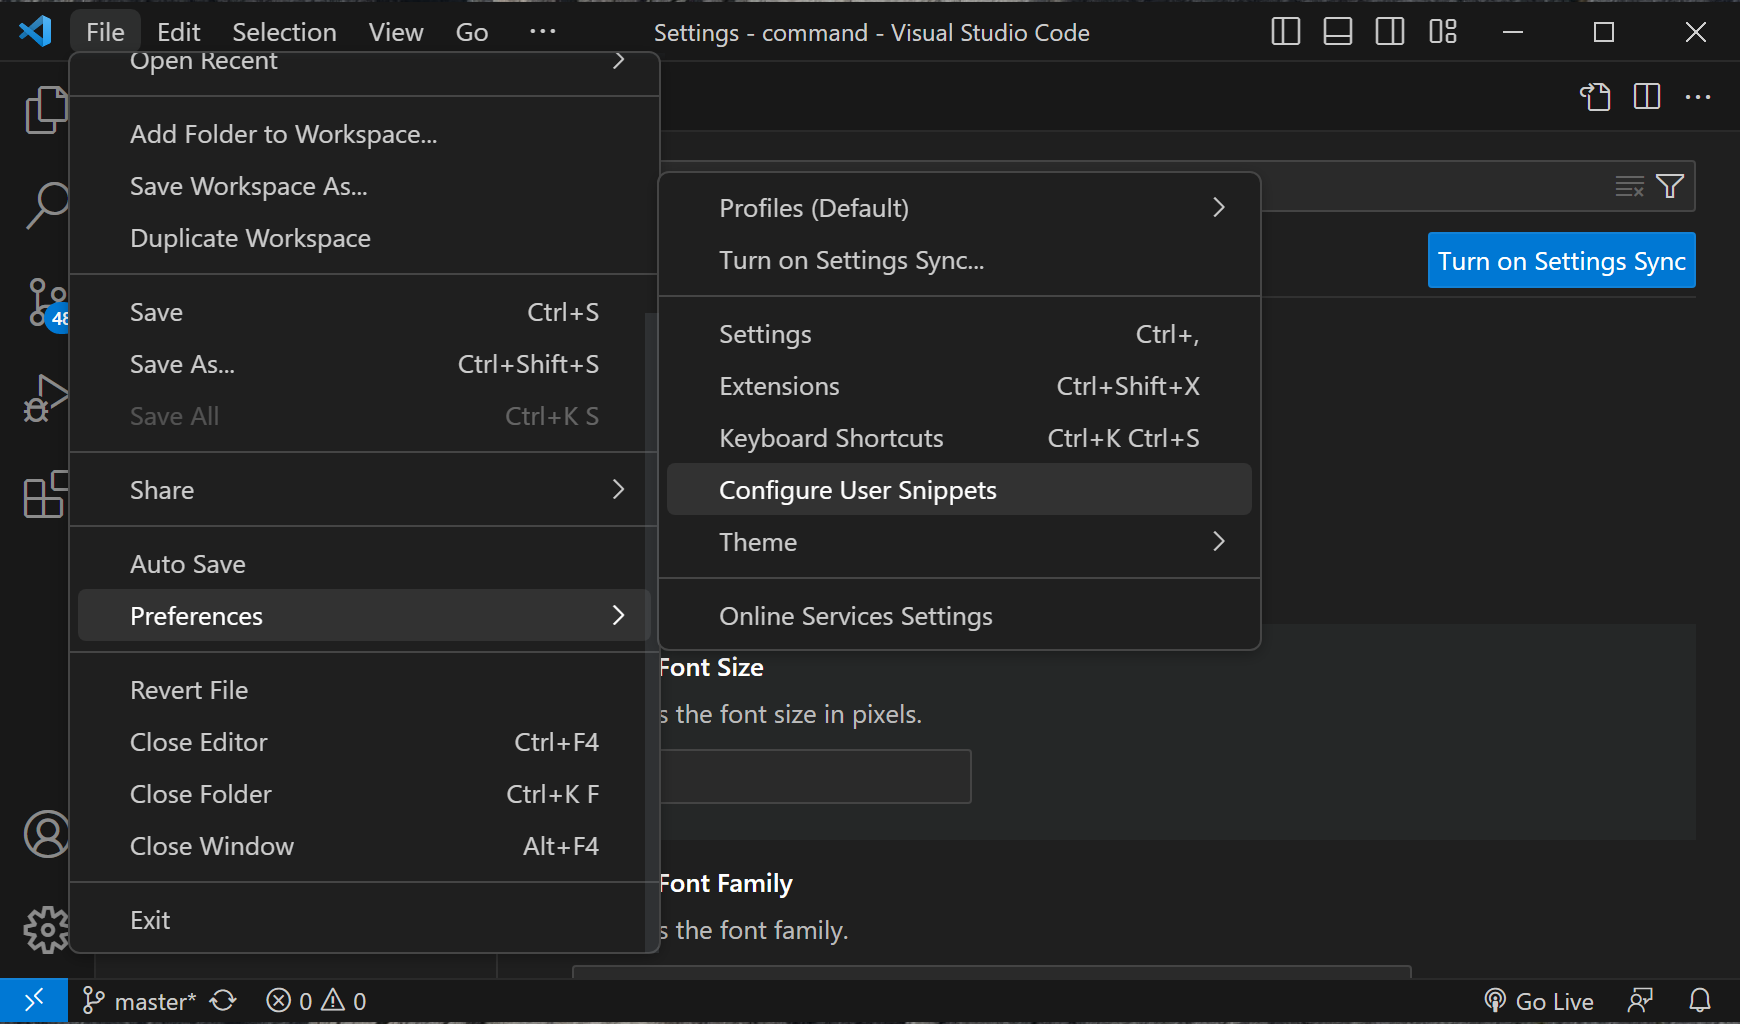The height and width of the screenshot is (1024, 1740).
Task: Choose Save Workspace As...
Action: (364, 186)
